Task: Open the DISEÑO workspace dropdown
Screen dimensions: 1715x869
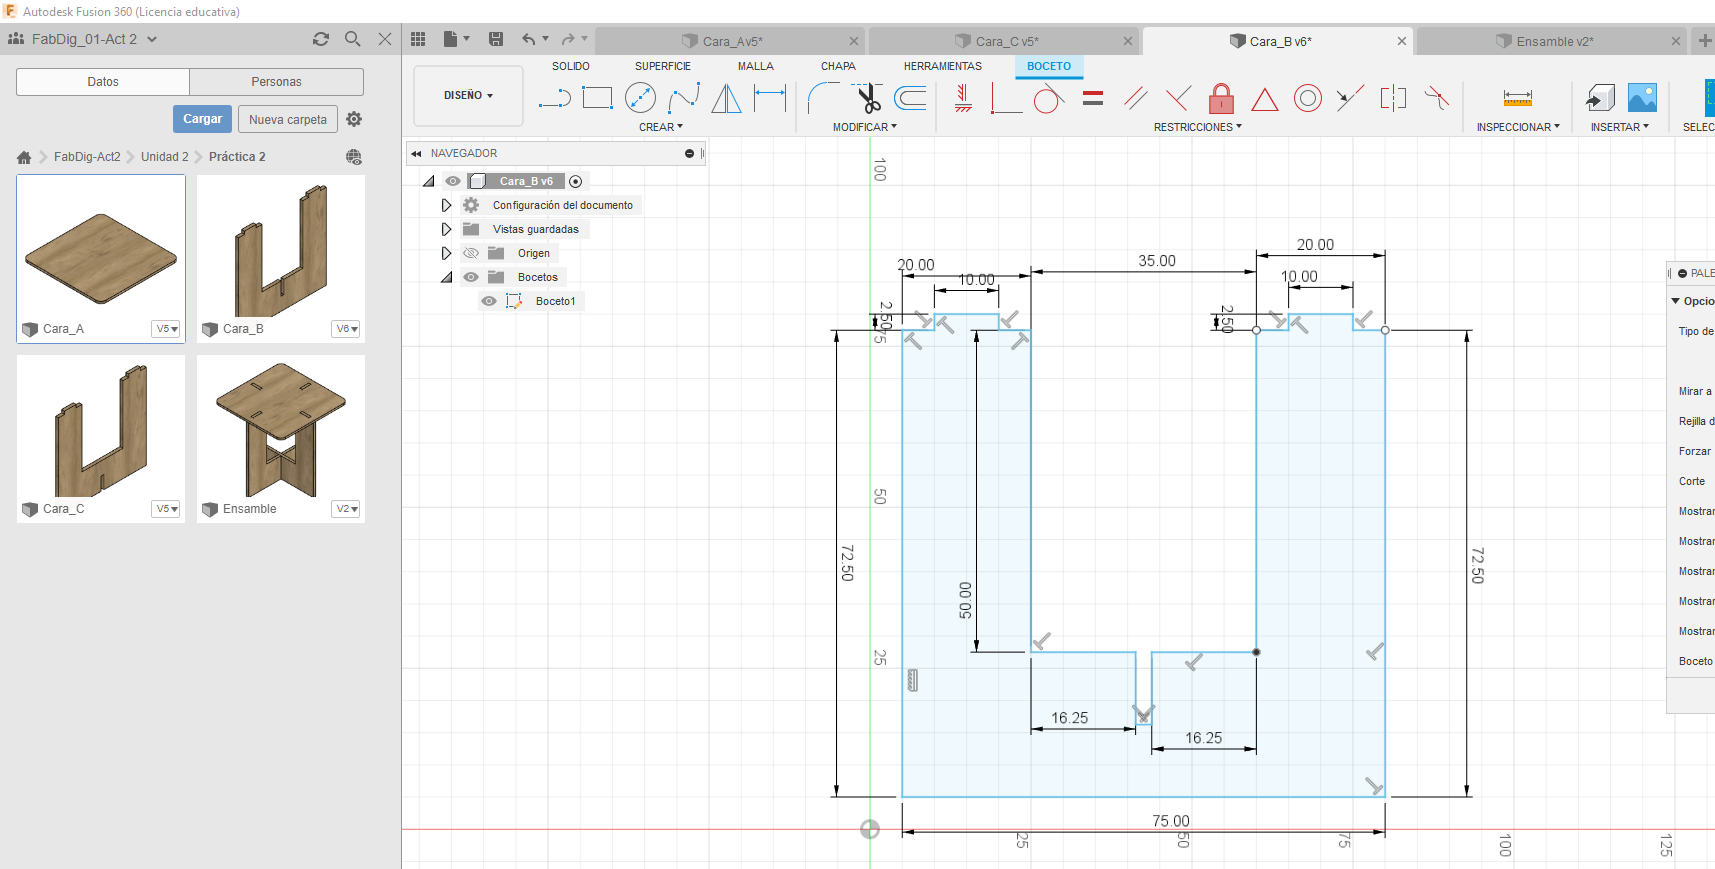Action: [x=468, y=96]
